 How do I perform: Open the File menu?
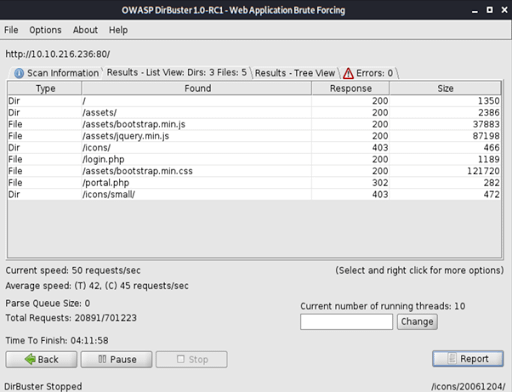click(x=11, y=30)
